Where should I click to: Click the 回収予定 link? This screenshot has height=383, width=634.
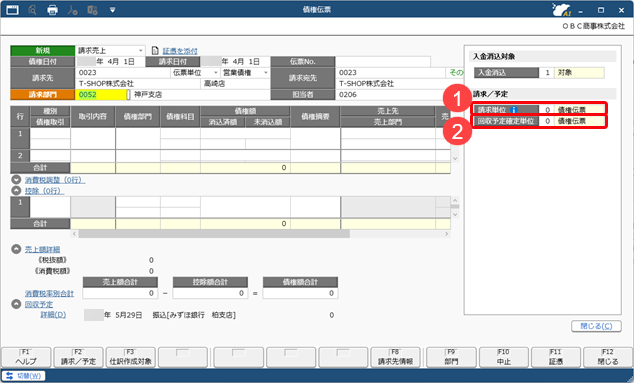(x=39, y=304)
